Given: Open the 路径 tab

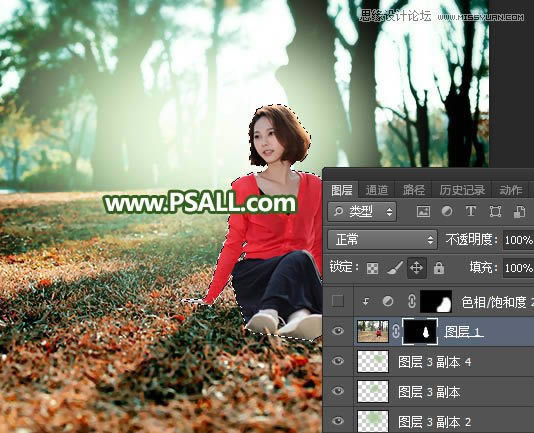Looking at the screenshot, I should point(413,190).
